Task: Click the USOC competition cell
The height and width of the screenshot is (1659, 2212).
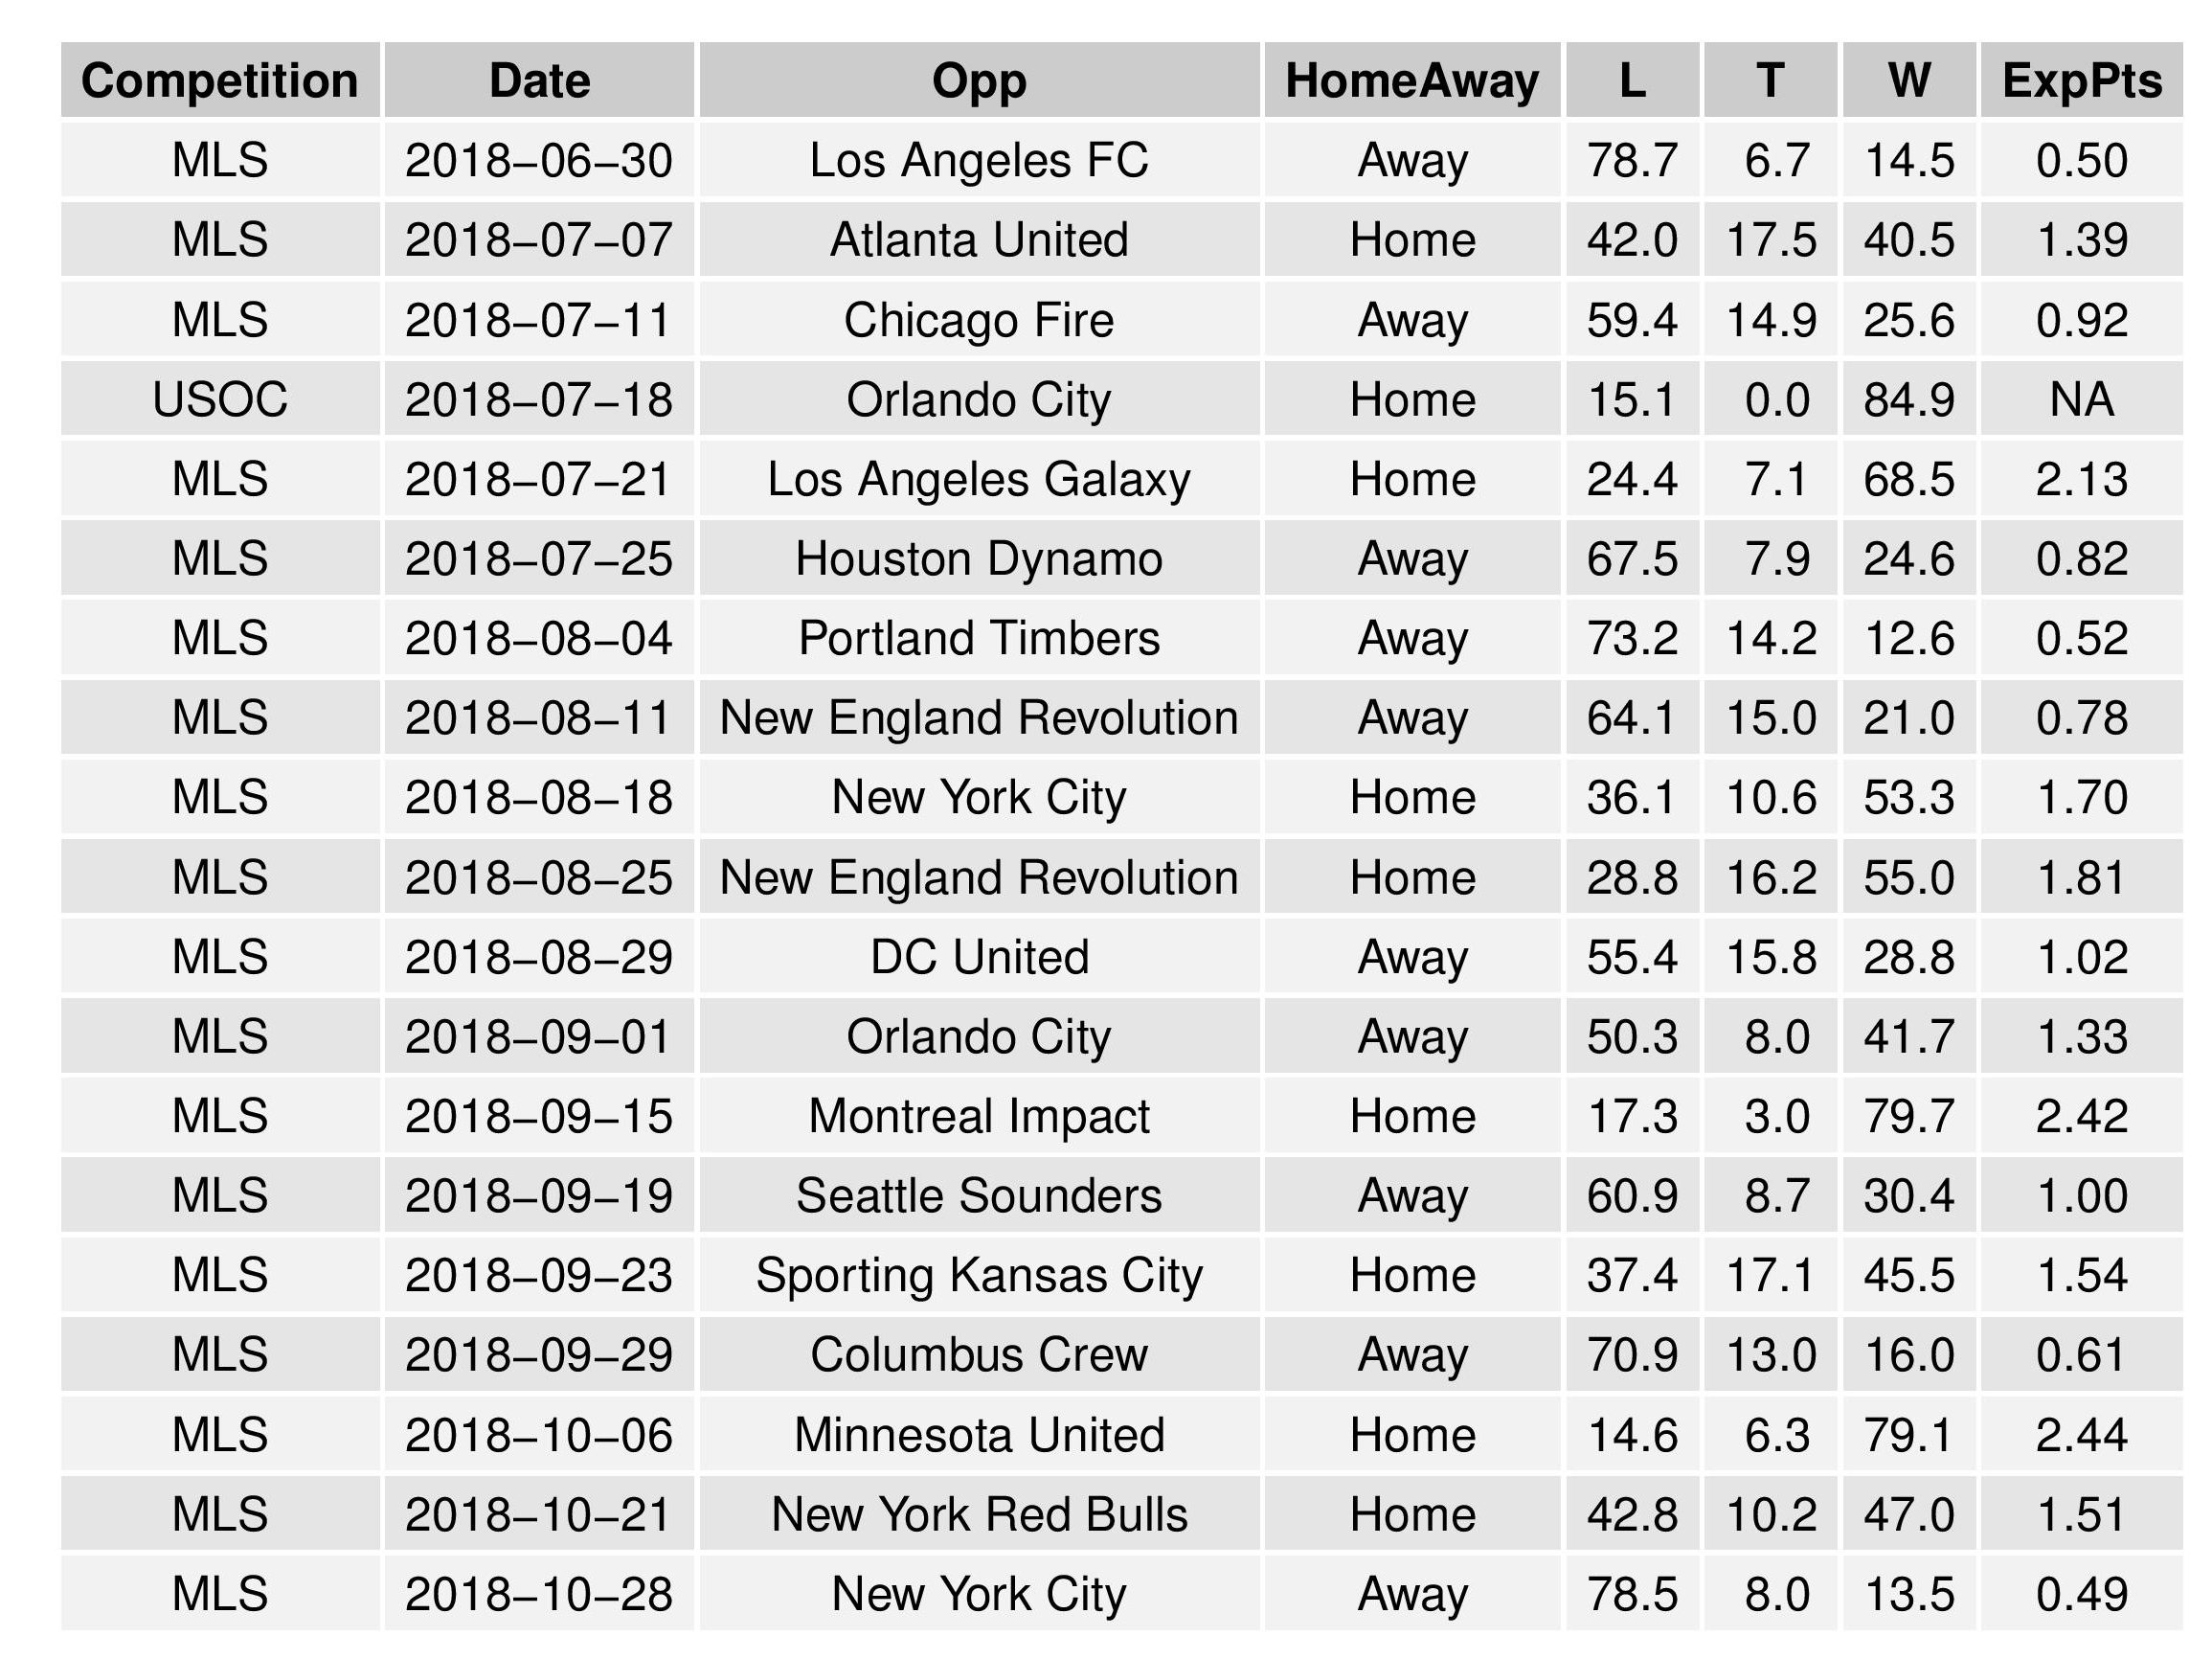Action: point(220,399)
